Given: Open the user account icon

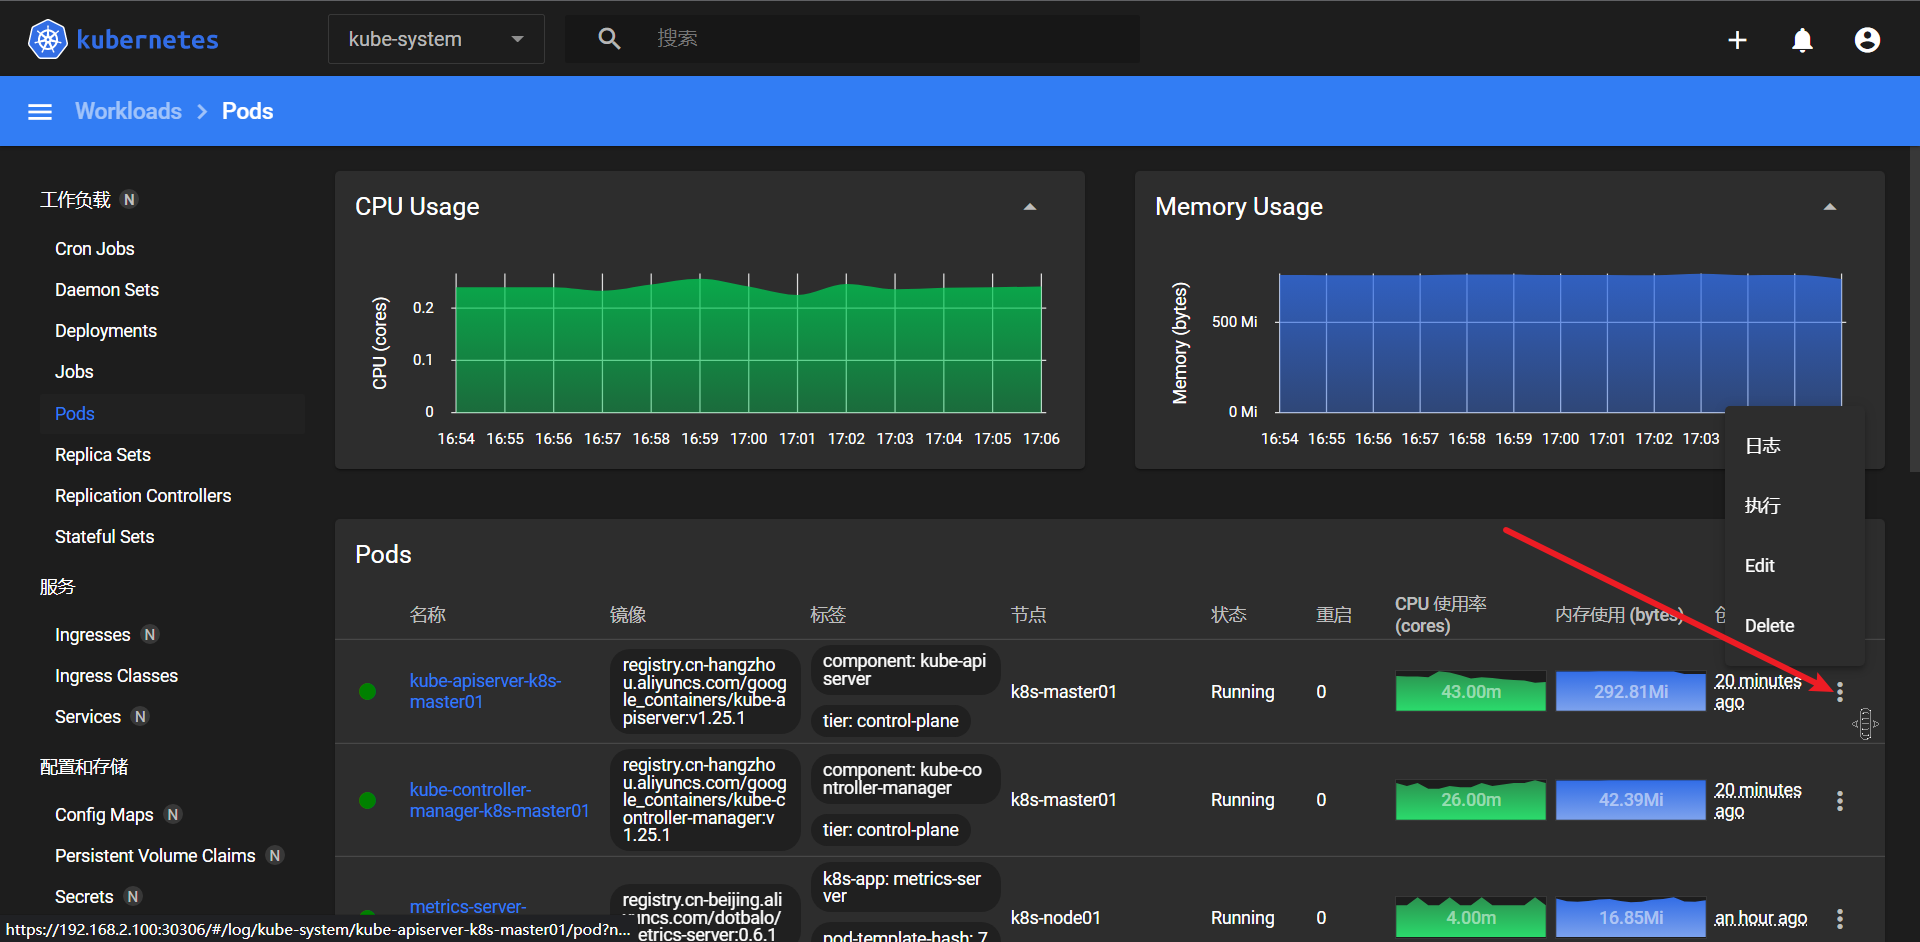Looking at the screenshot, I should click(1867, 40).
